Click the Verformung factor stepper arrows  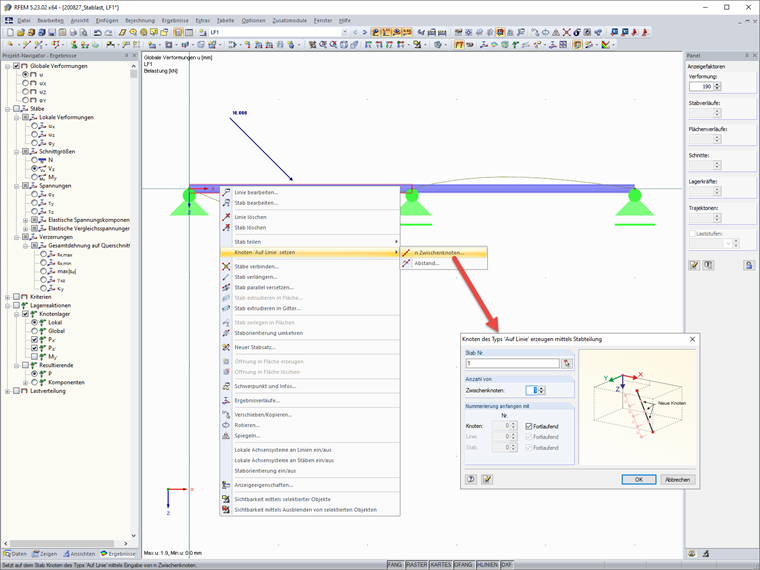coord(718,86)
